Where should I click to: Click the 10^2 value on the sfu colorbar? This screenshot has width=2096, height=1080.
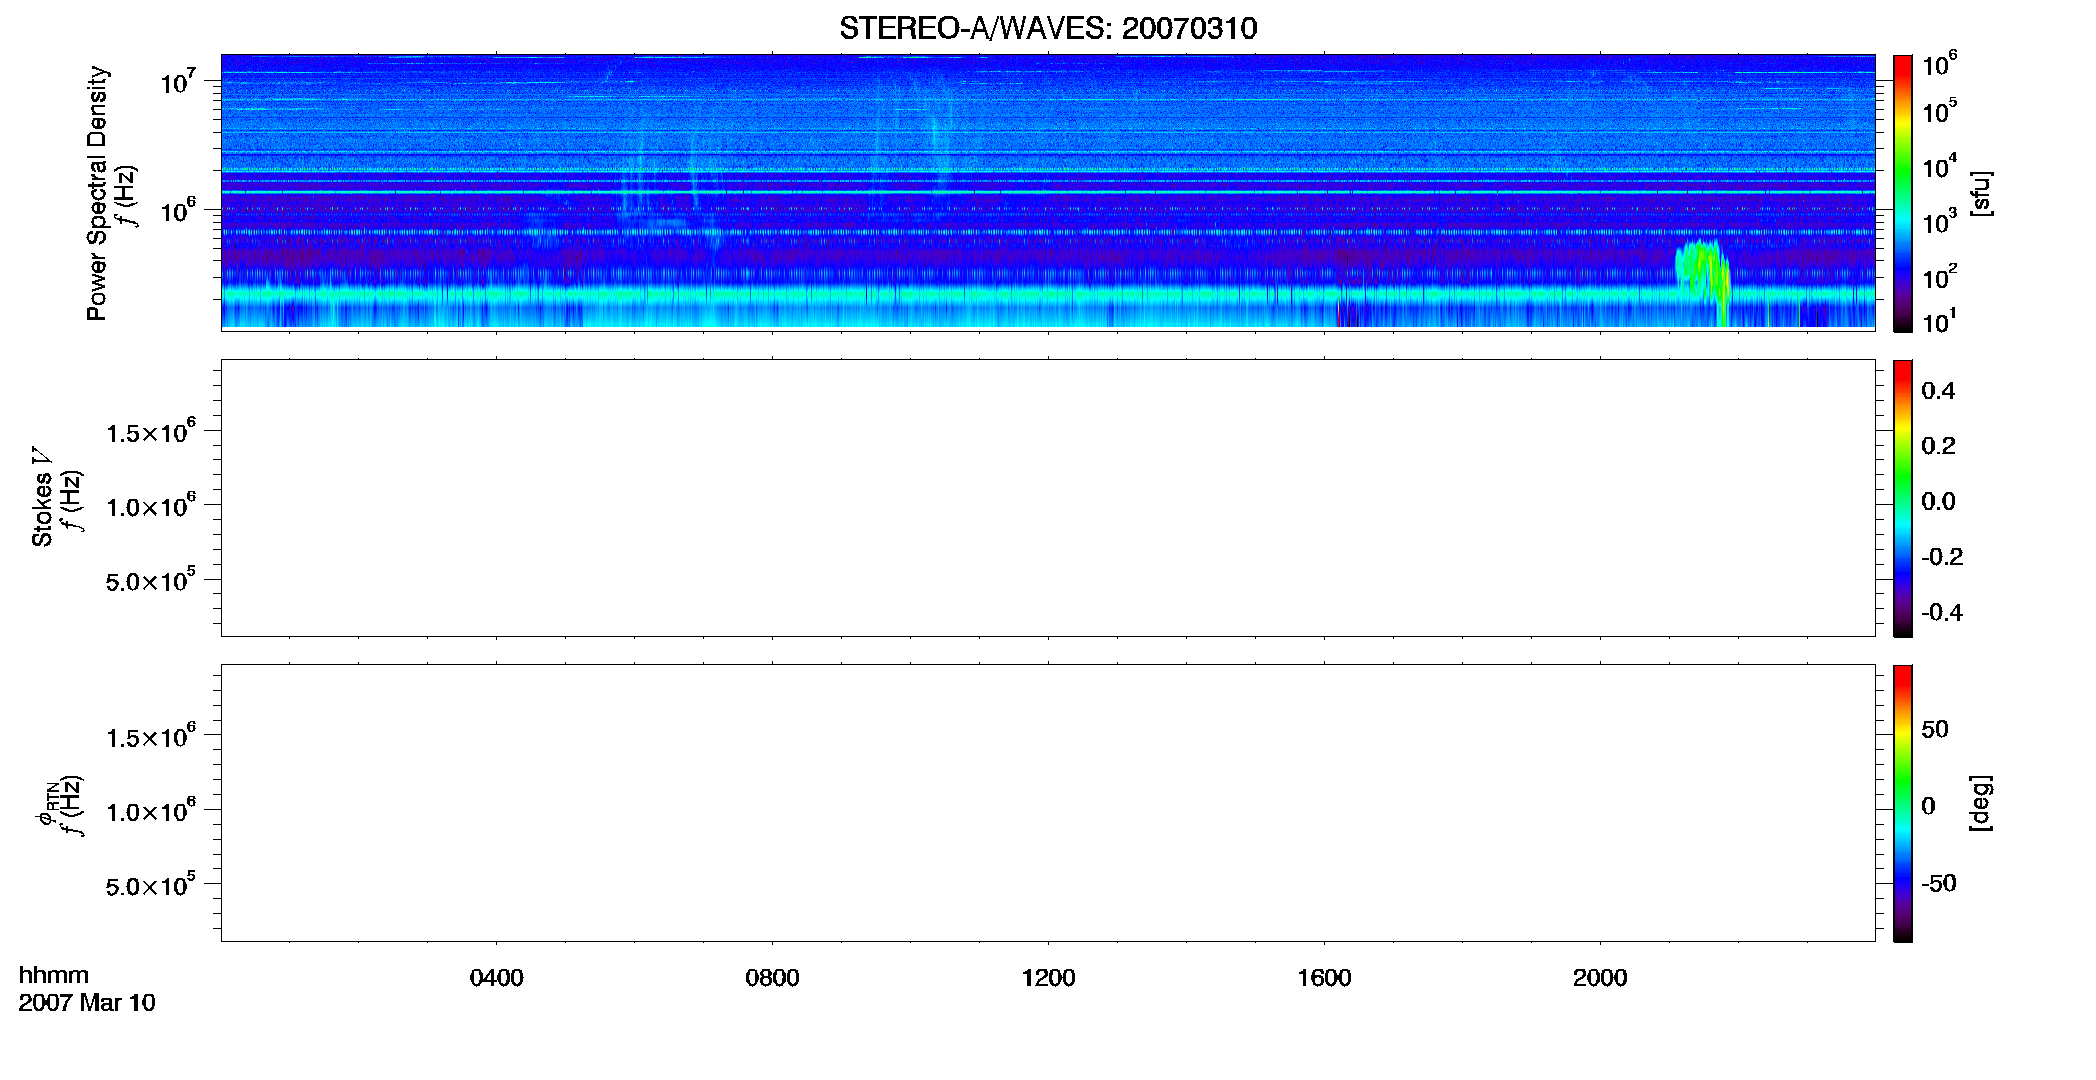1939,276
